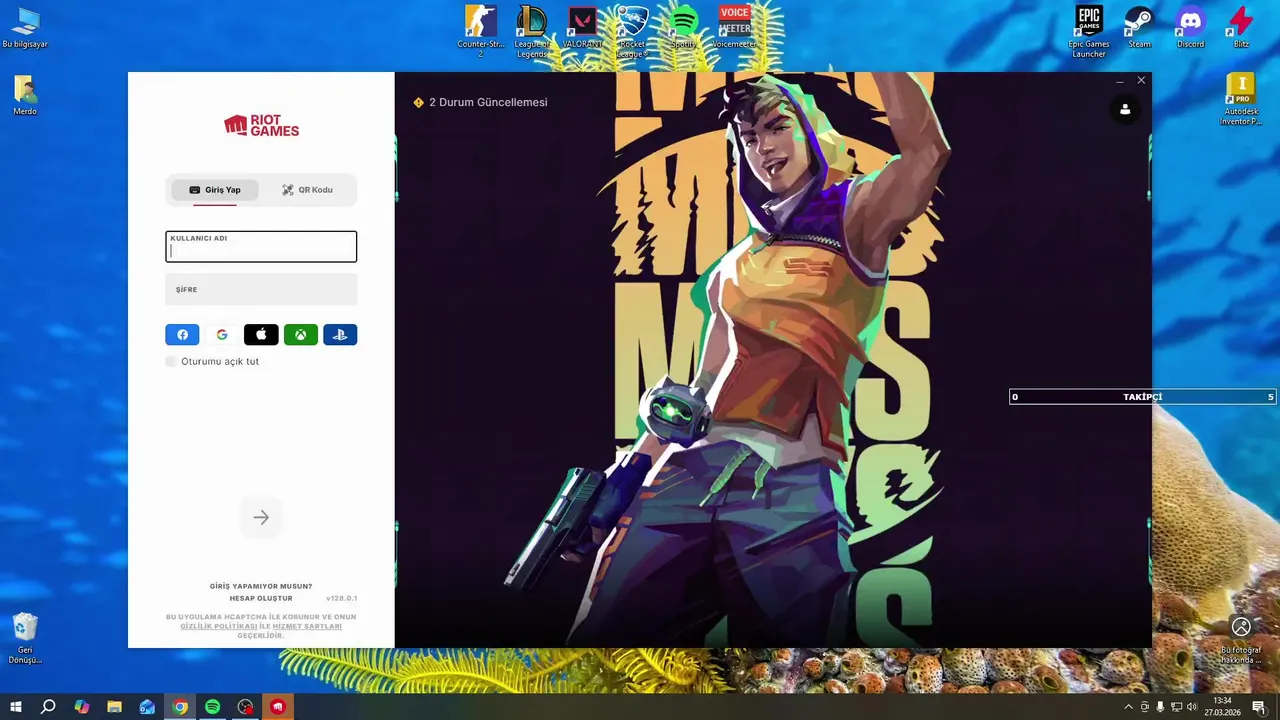Sign in with Google icon
Viewport: 1280px width, 720px height.
[x=222, y=335]
